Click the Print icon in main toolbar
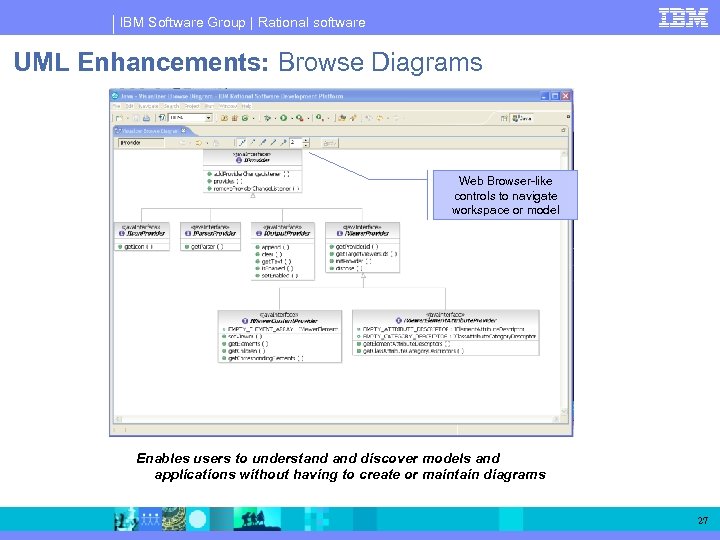 pyautogui.click(x=146, y=118)
